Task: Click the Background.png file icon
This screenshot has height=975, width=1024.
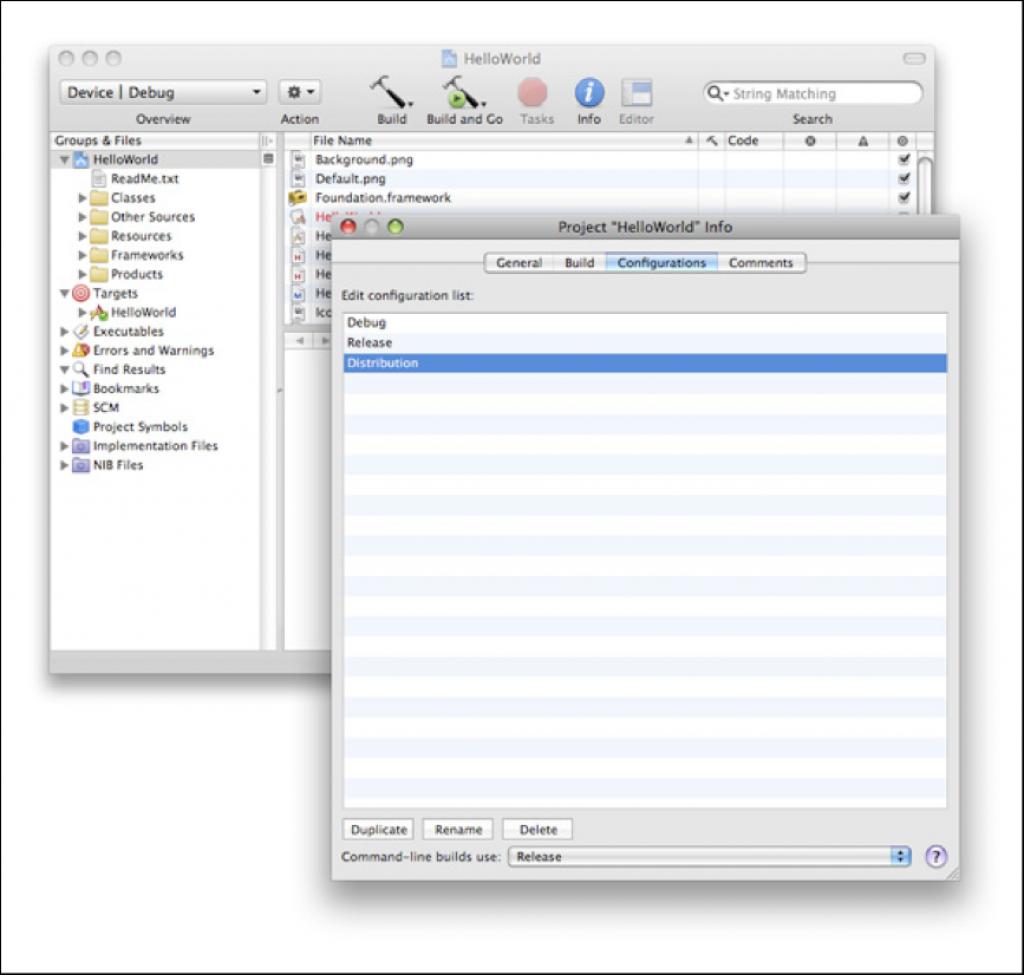Action: 298,159
